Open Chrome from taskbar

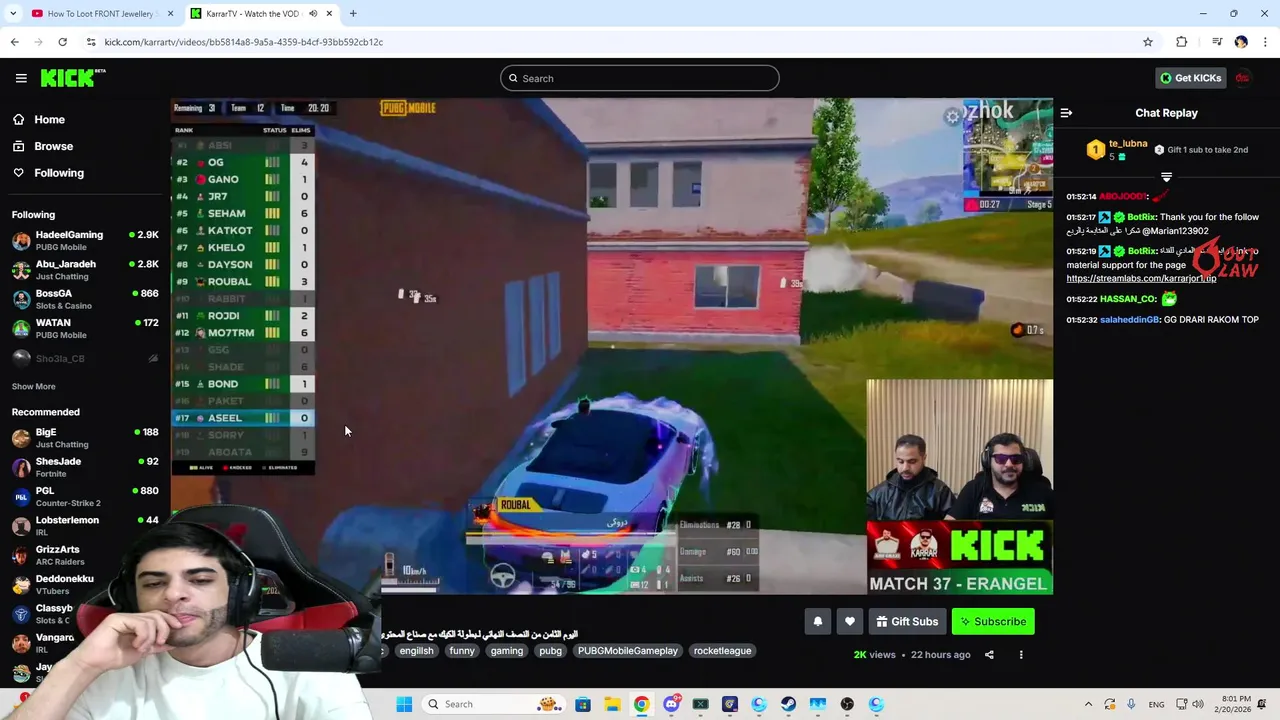641,704
